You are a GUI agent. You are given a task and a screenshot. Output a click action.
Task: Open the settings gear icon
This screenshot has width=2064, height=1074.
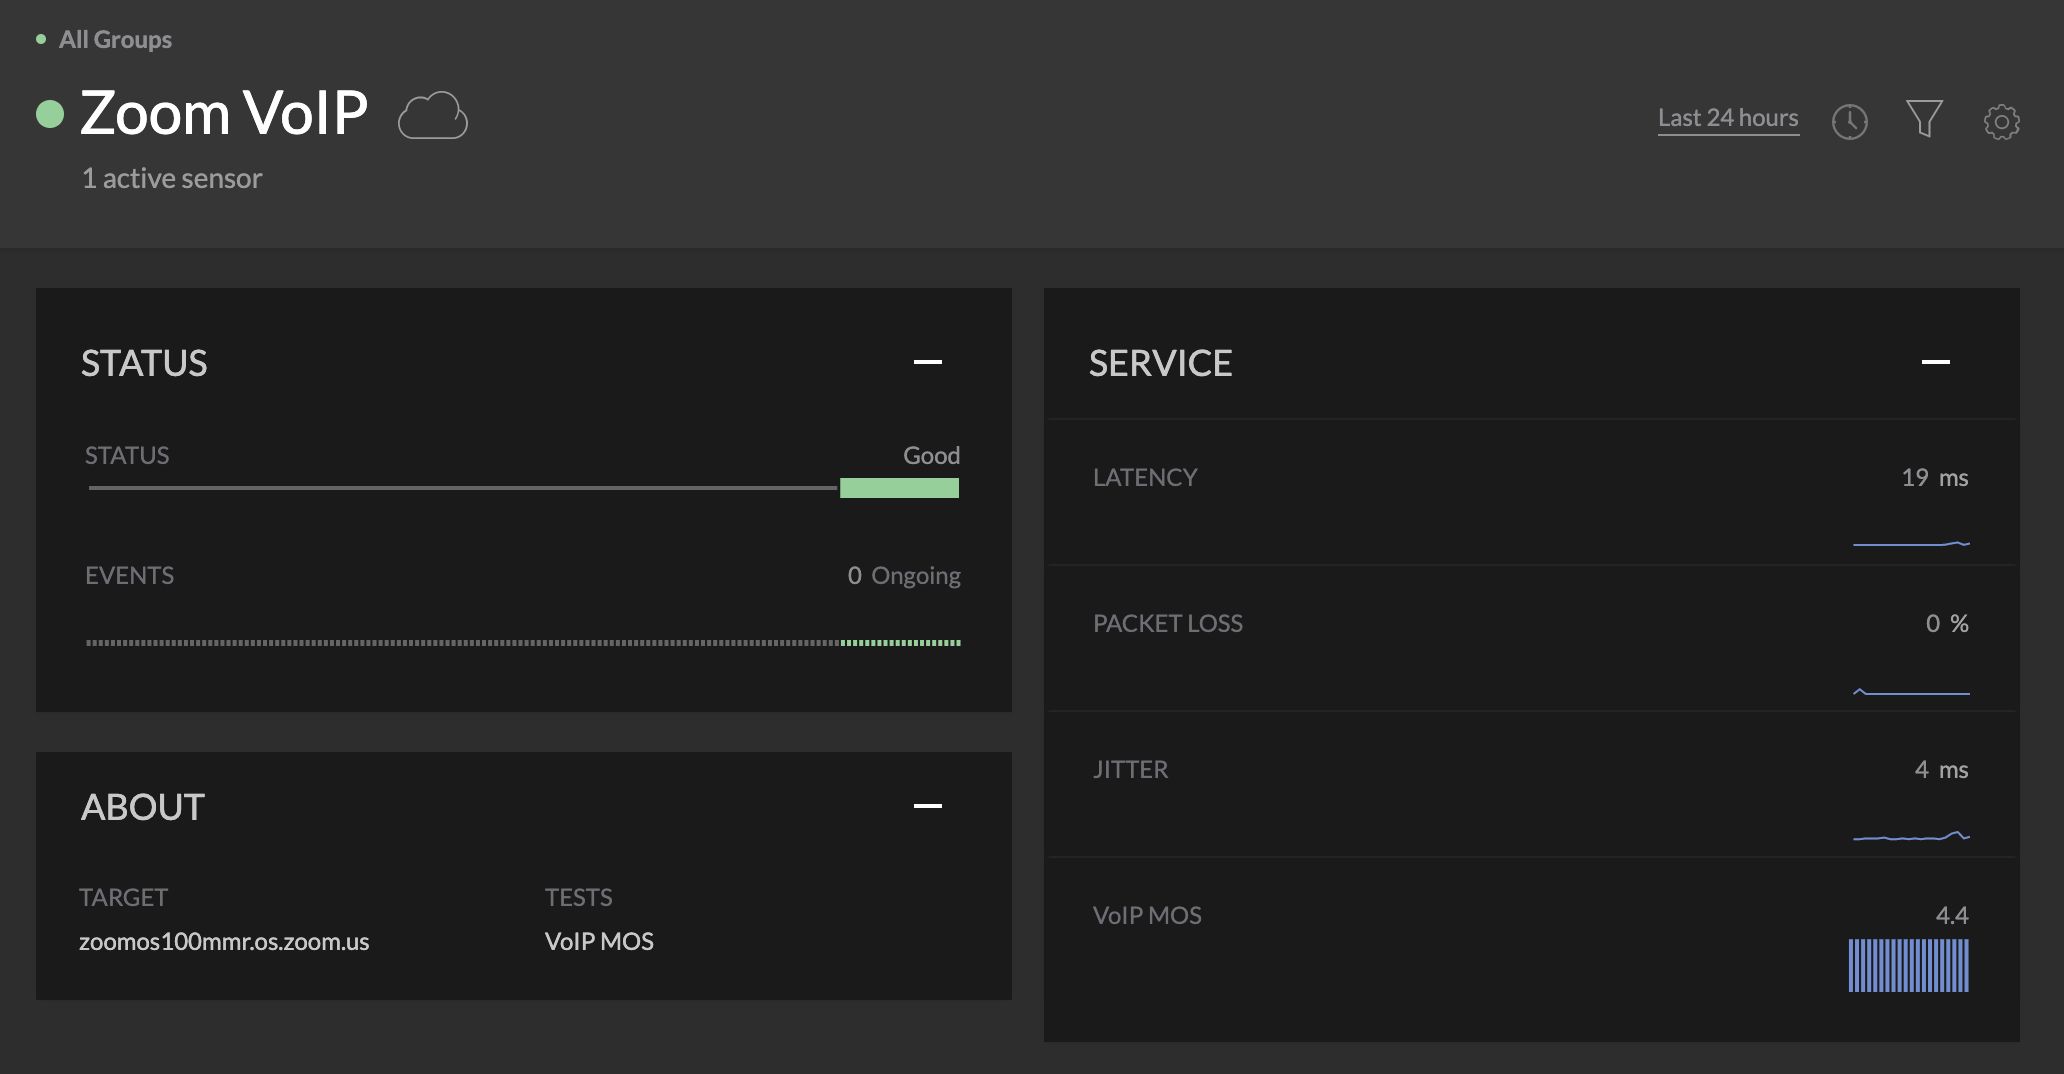[x=2001, y=122]
